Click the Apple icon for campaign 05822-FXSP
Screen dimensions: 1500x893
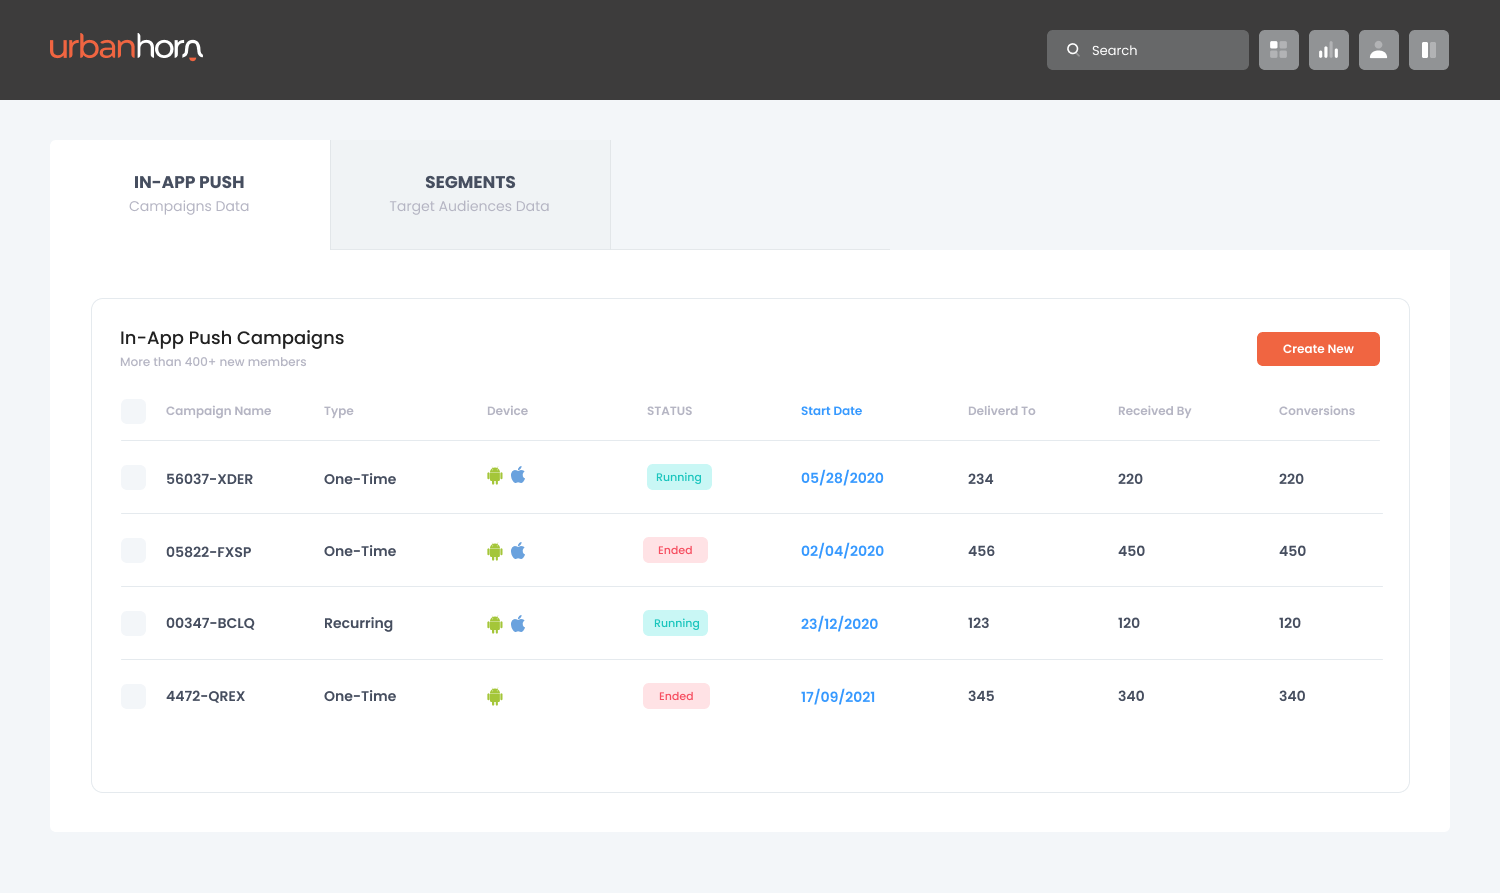tap(518, 551)
